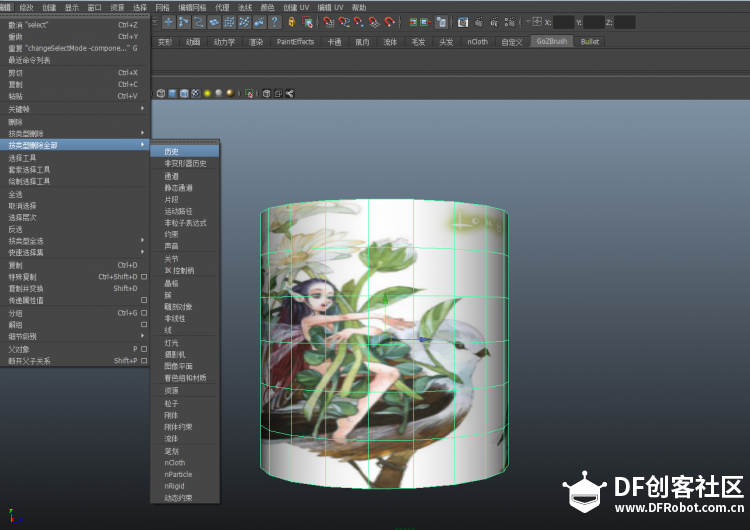This screenshot has width=750, height=530.
Task: Click the yellow use-all-lights sphere icon
Action: click(x=207, y=93)
